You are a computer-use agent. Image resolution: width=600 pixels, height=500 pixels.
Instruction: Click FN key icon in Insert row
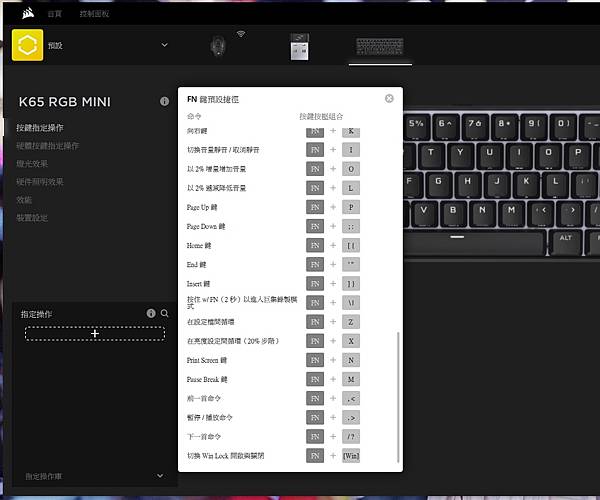(x=315, y=283)
